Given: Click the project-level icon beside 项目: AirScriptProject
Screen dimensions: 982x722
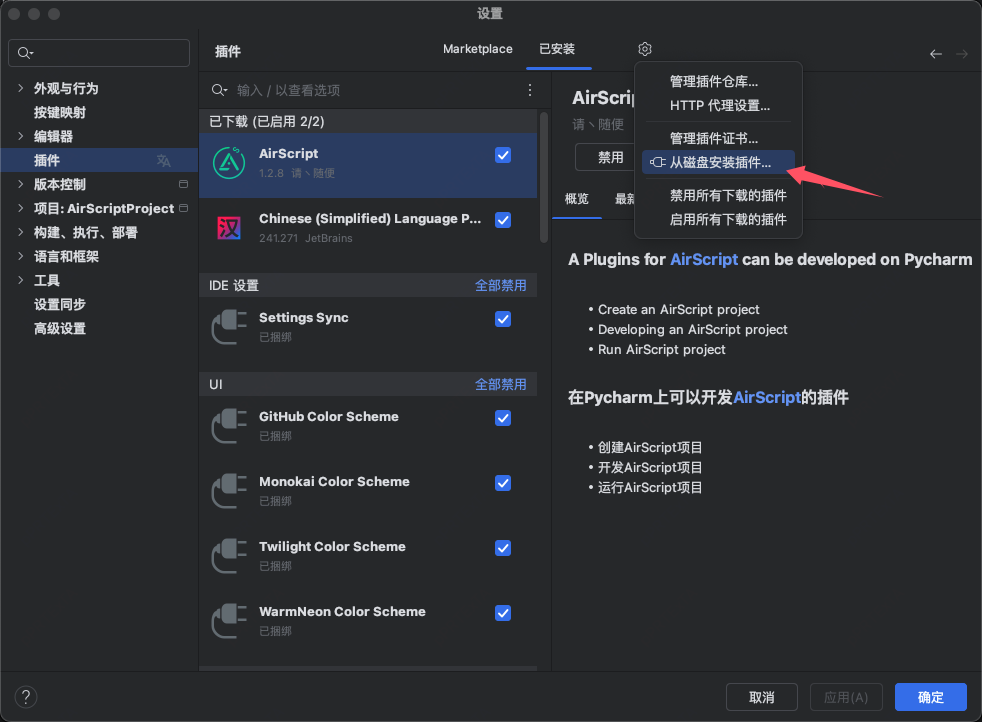Looking at the screenshot, I should coord(183,208).
